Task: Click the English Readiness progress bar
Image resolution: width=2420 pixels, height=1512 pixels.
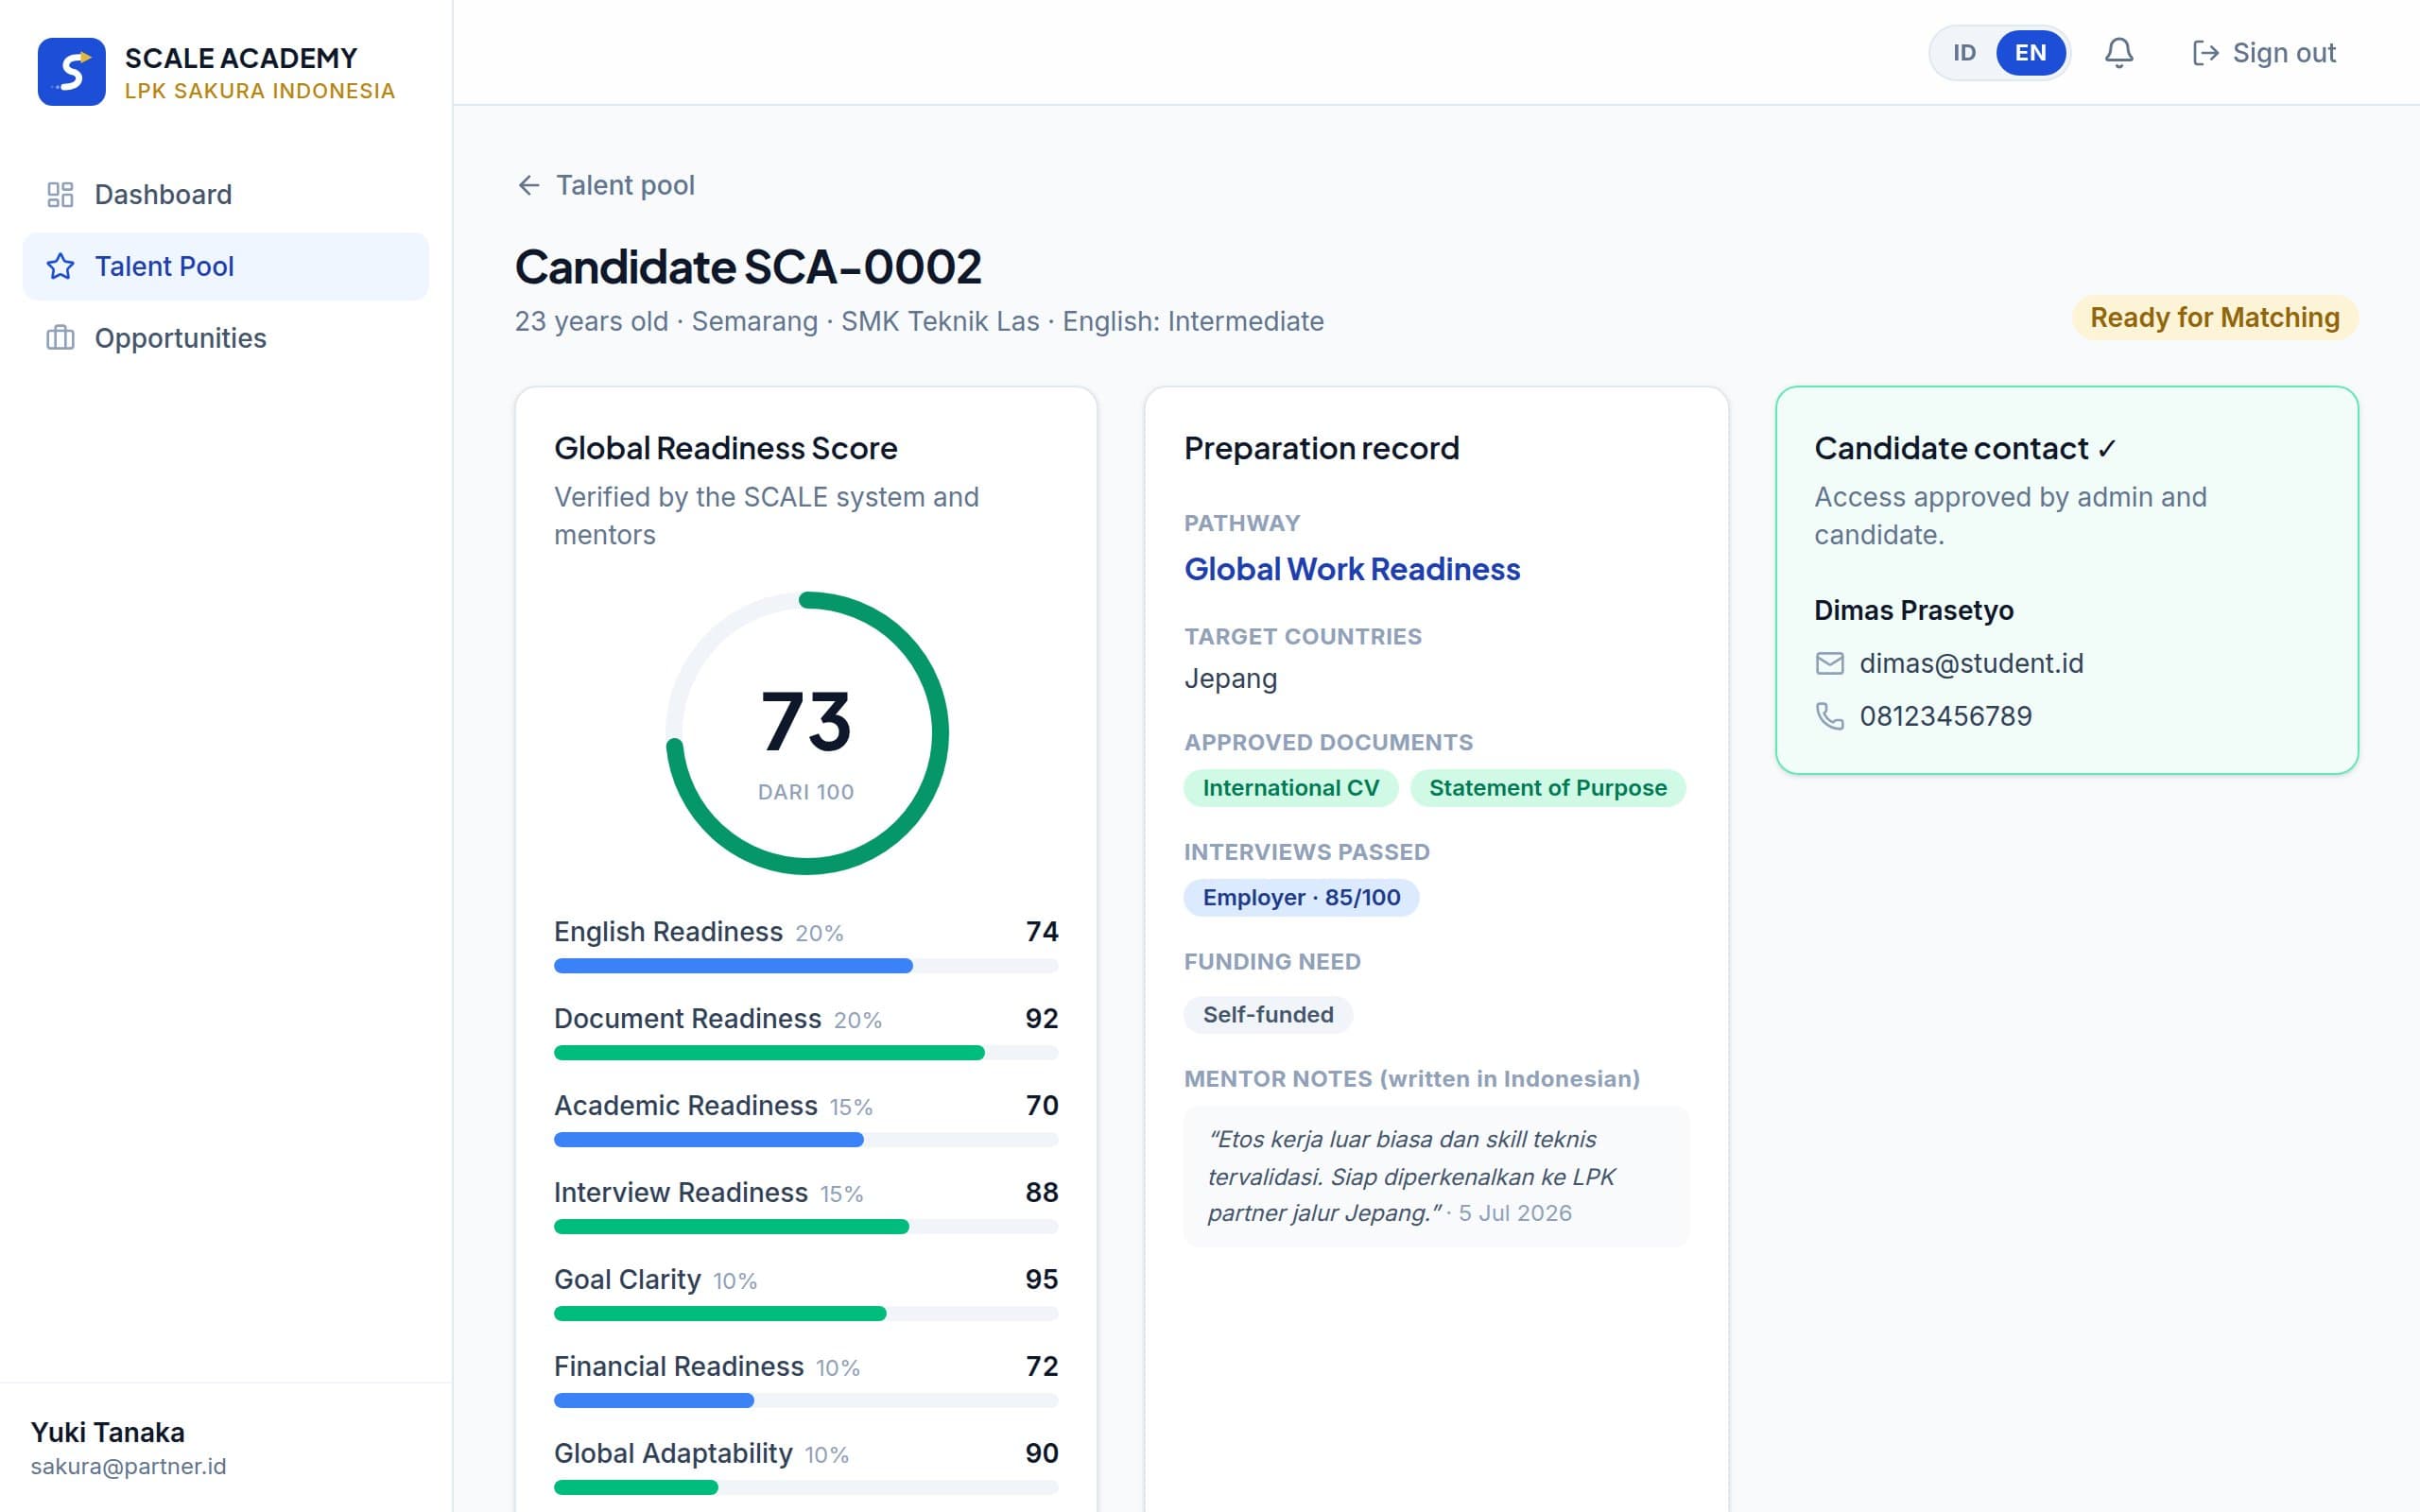Action: (x=806, y=966)
